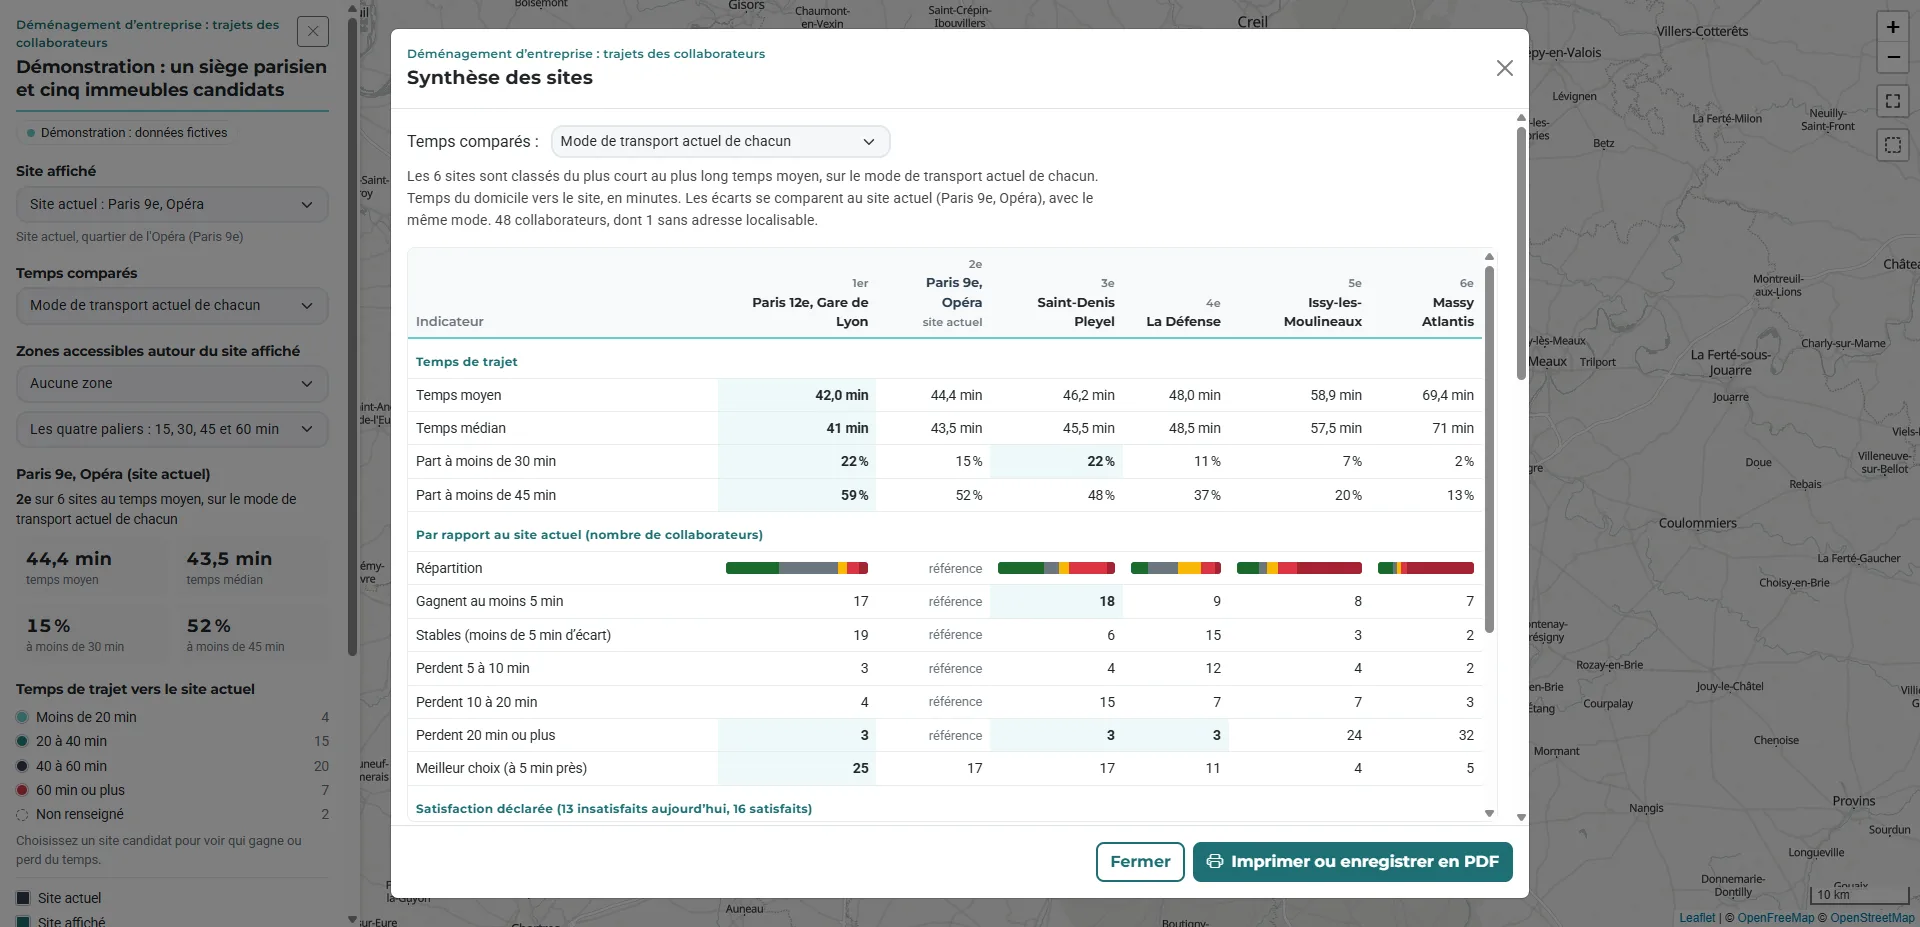
Task: Open the Temps comparés dropdown in dialog
Action: (720, 141)
